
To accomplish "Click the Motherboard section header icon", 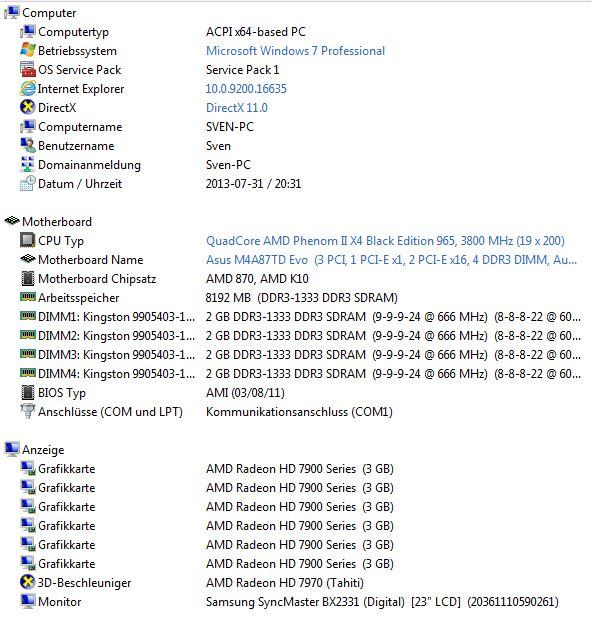I will click(x=12, y=221).
